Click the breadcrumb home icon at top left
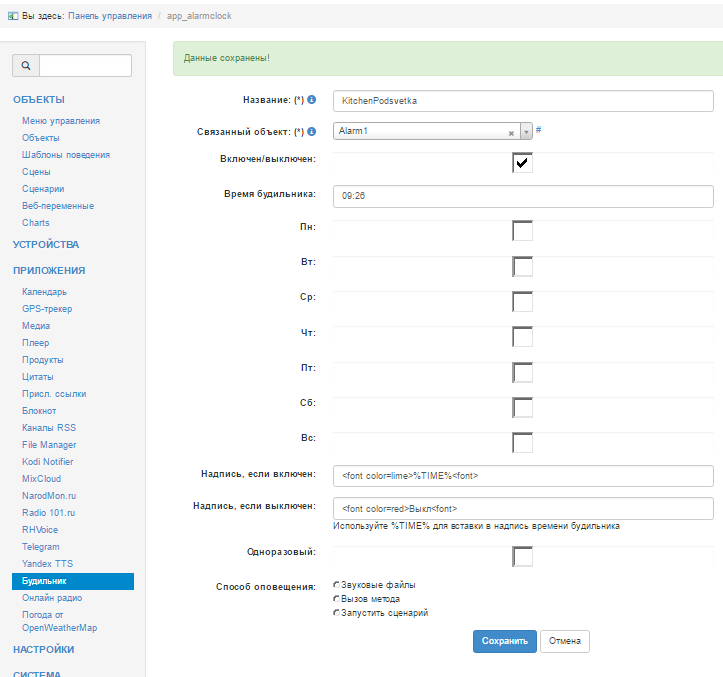723x677 pixels. (x=12, y=17)
